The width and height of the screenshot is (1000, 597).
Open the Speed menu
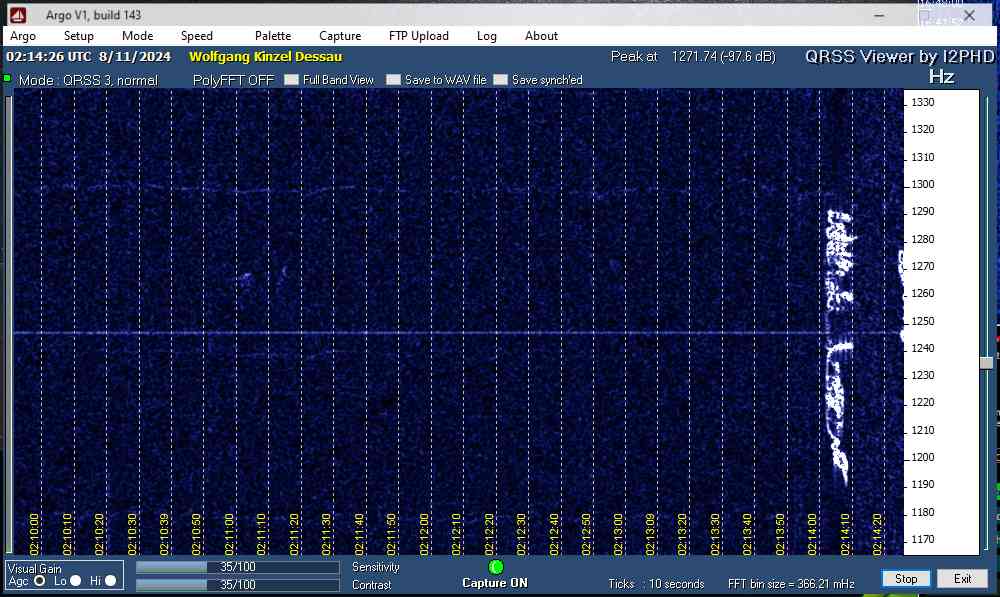196,36
